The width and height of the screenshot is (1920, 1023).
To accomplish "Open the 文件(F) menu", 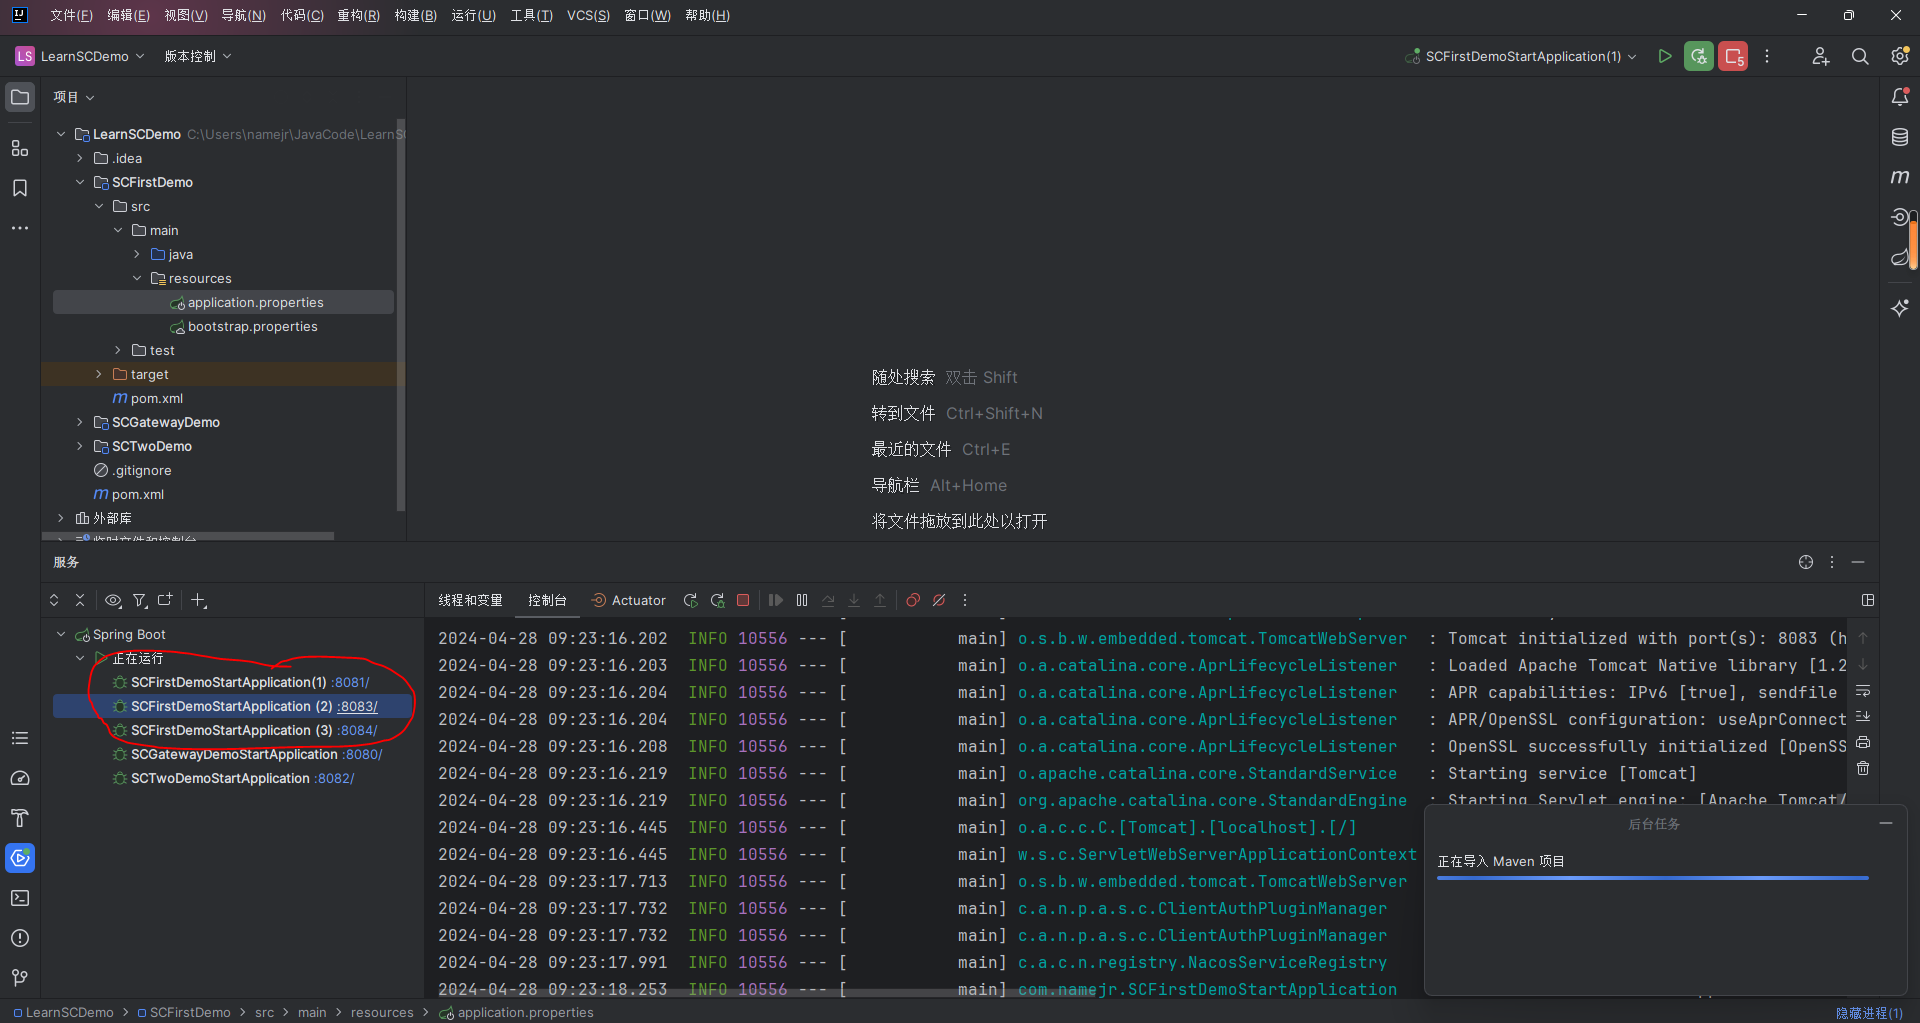I will (x=71, y=15).
